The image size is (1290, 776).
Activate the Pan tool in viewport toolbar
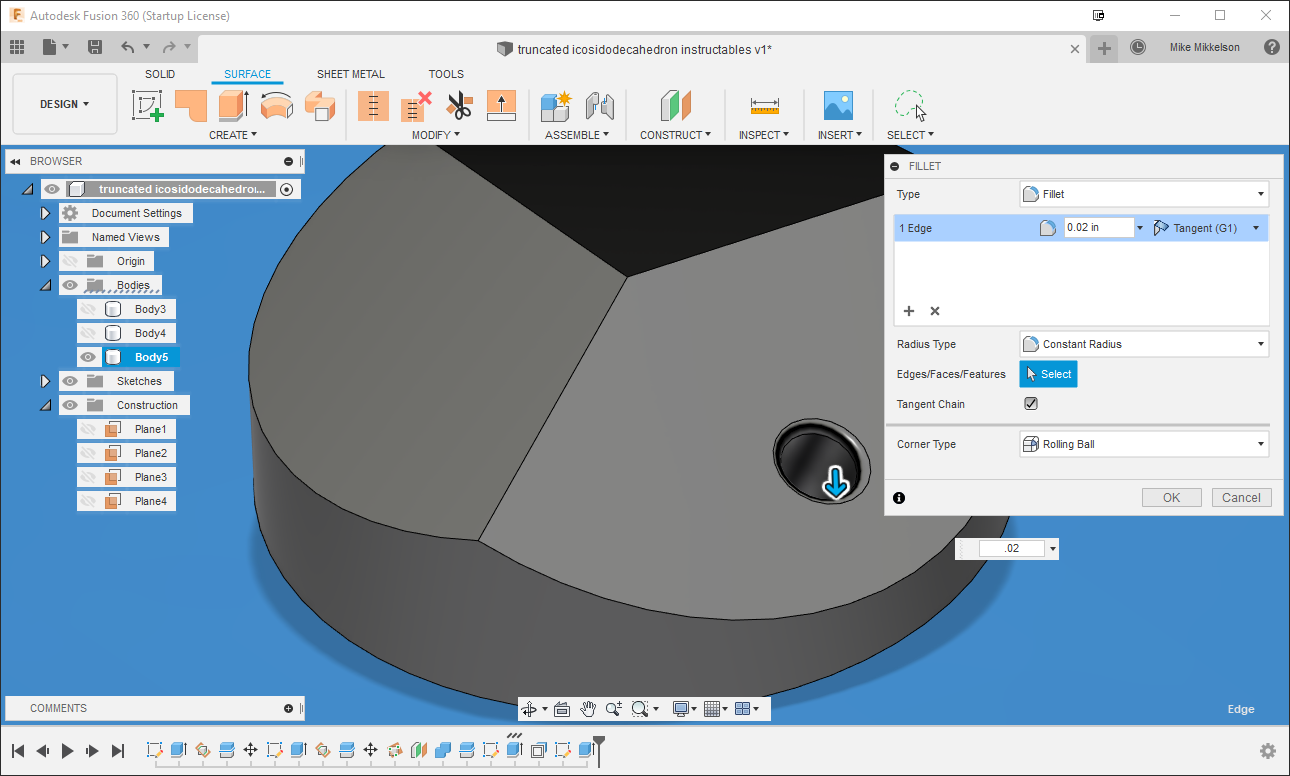point(587,708)
